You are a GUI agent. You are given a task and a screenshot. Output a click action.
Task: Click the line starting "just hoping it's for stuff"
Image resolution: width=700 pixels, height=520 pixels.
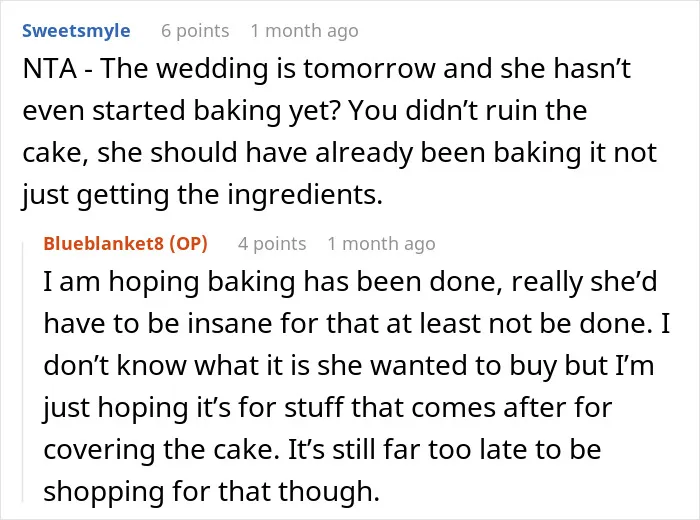point(328,408)
